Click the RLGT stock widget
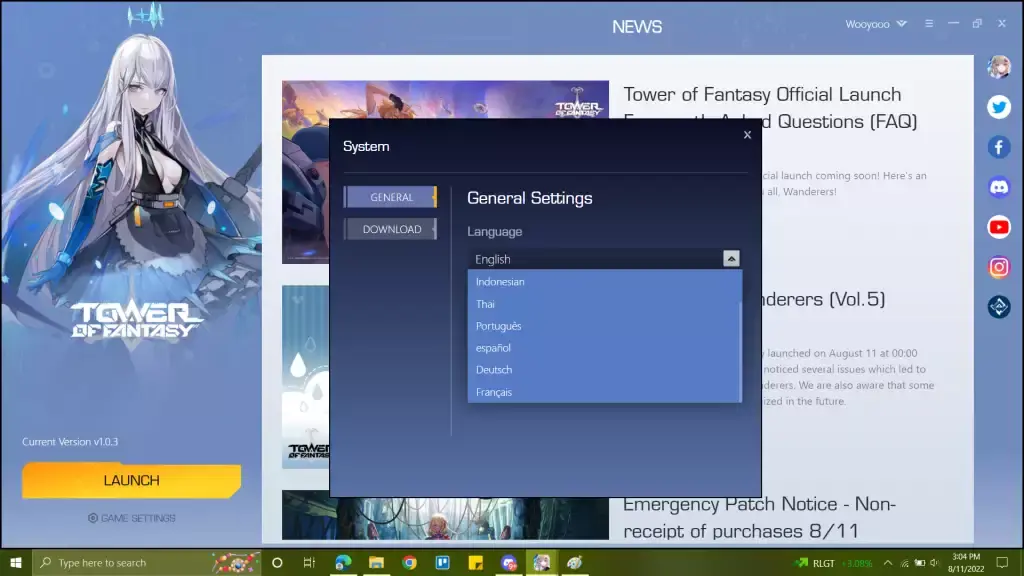The width and height of the screenshot is (1024, 576). [x=833, y=563]
